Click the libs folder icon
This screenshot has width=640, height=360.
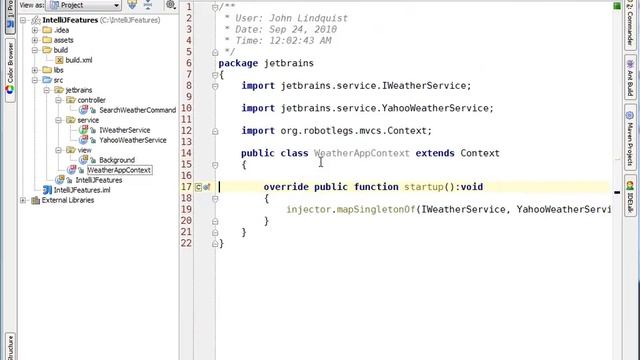point(47,70)
